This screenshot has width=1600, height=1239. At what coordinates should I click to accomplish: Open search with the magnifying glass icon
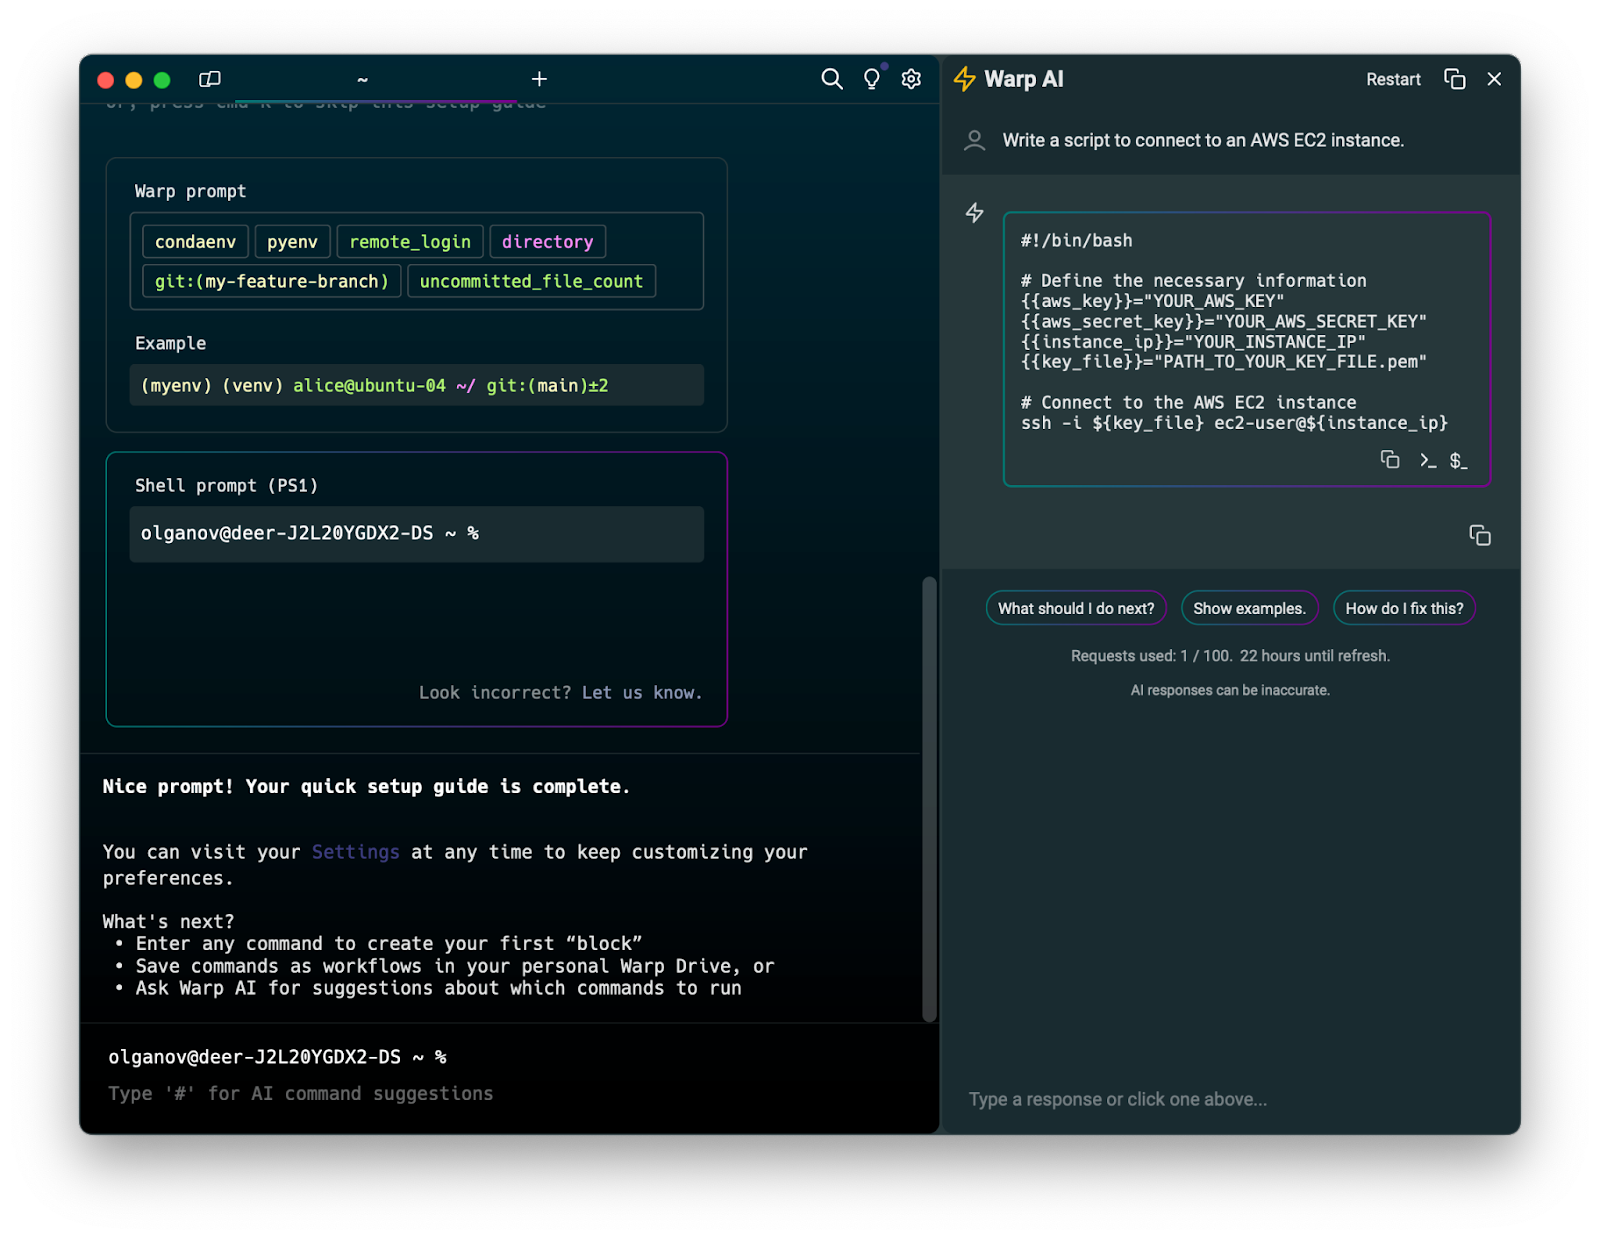tap(832, 79)
